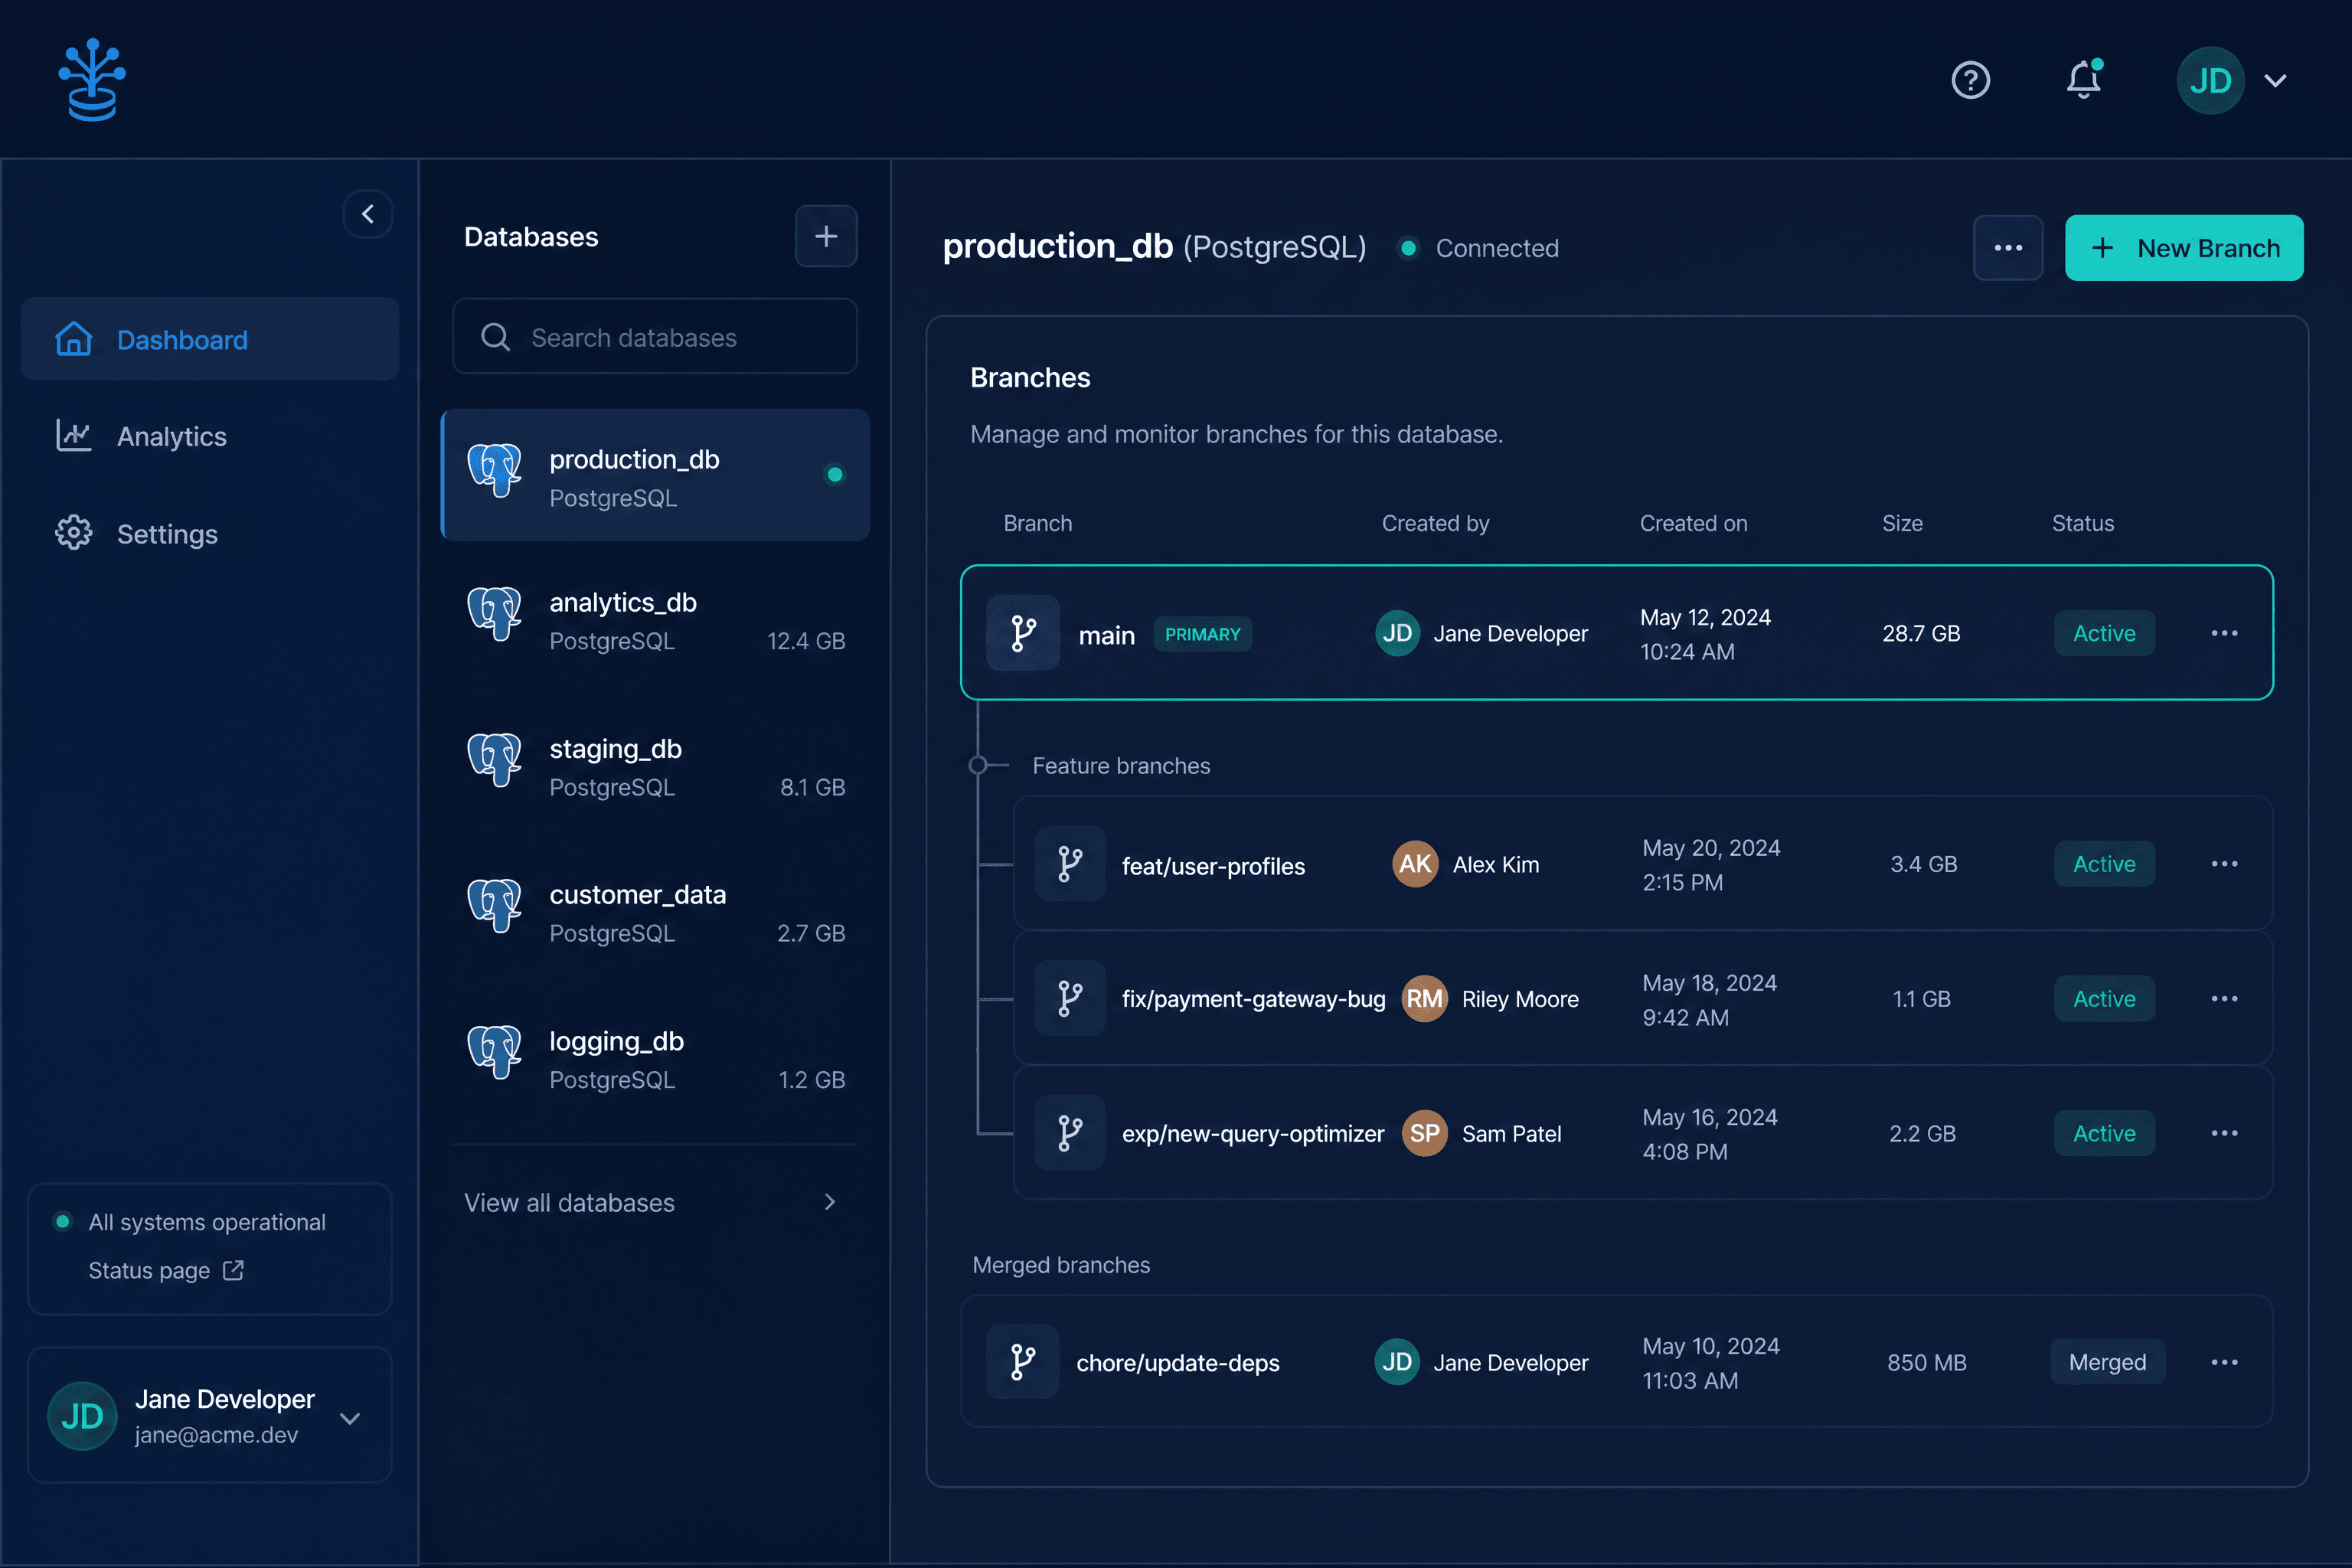Click the Size column header
This screenshot has height=1568, width=2352.
click(1902, 523)
